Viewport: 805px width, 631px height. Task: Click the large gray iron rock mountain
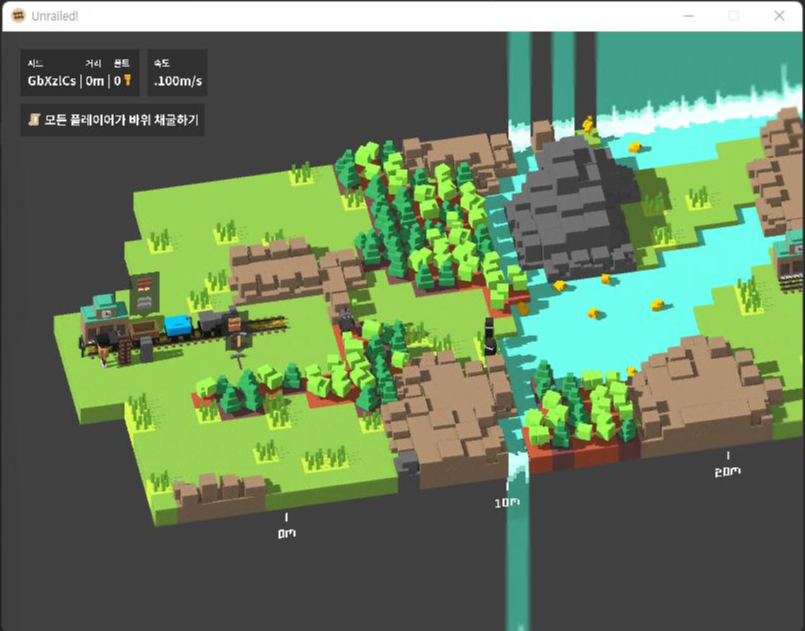(572, 207)
